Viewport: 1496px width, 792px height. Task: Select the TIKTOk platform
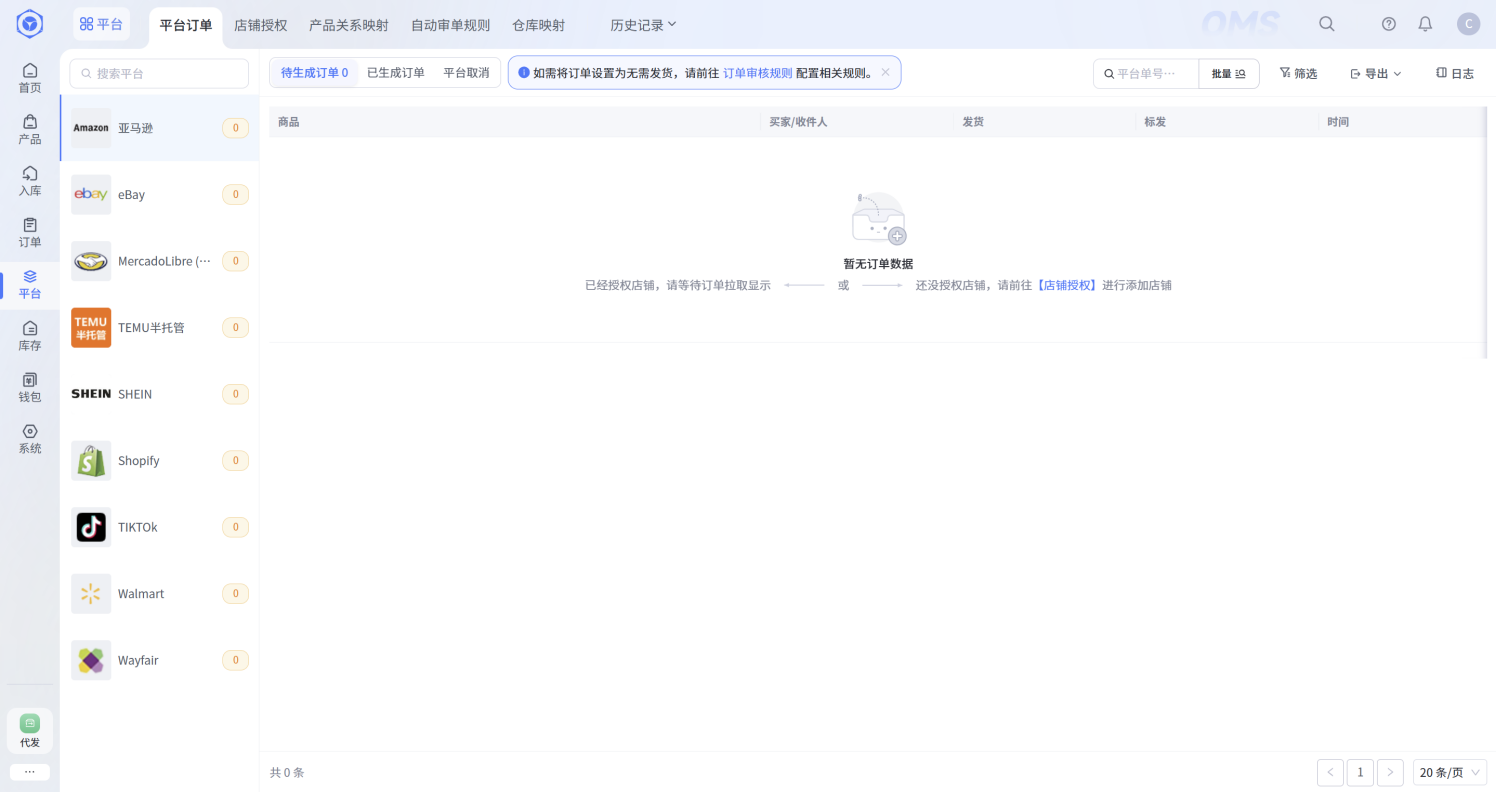point(160,527)
